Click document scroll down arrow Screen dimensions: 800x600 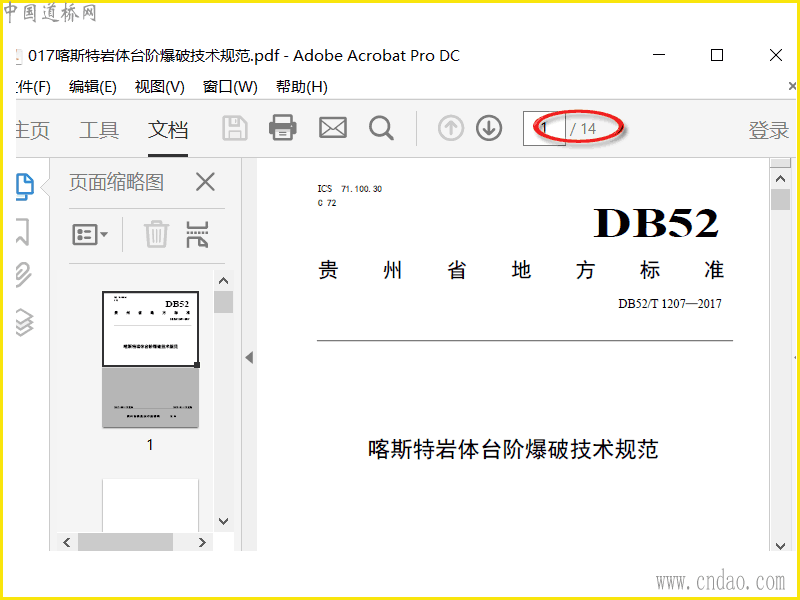780,546
